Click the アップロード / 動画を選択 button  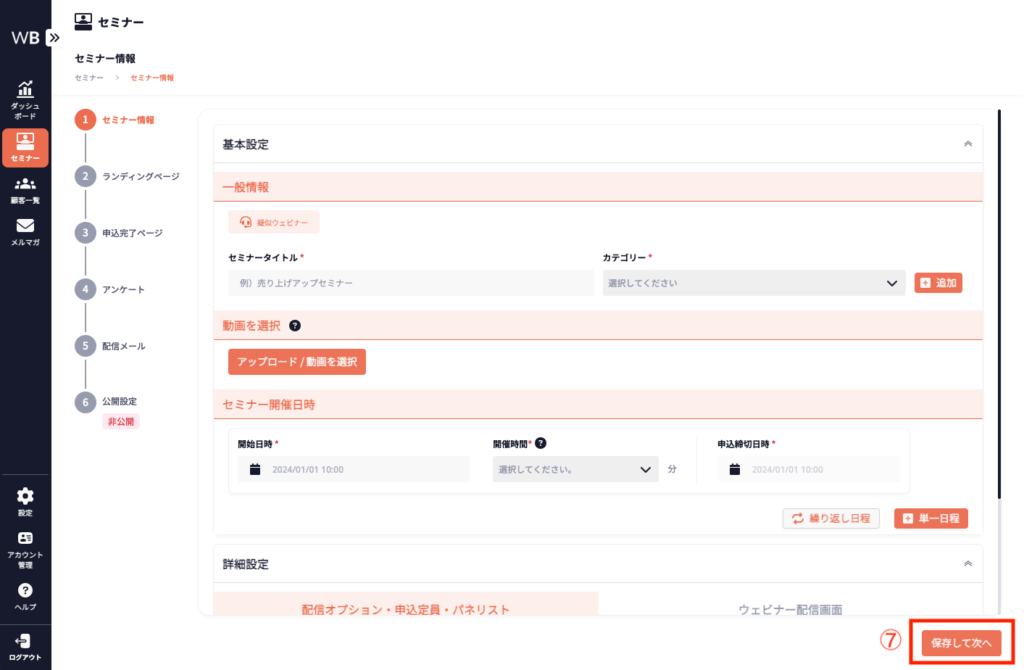tap(297, 362)
